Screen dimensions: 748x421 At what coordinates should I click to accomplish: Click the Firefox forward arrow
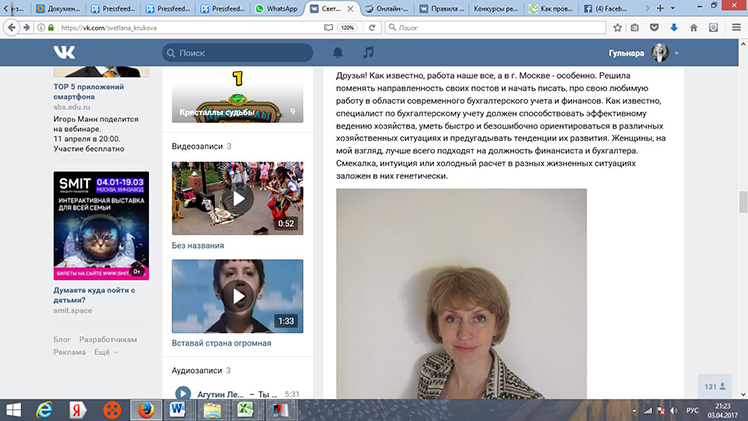pyautogui.click(x=26, y=28)
